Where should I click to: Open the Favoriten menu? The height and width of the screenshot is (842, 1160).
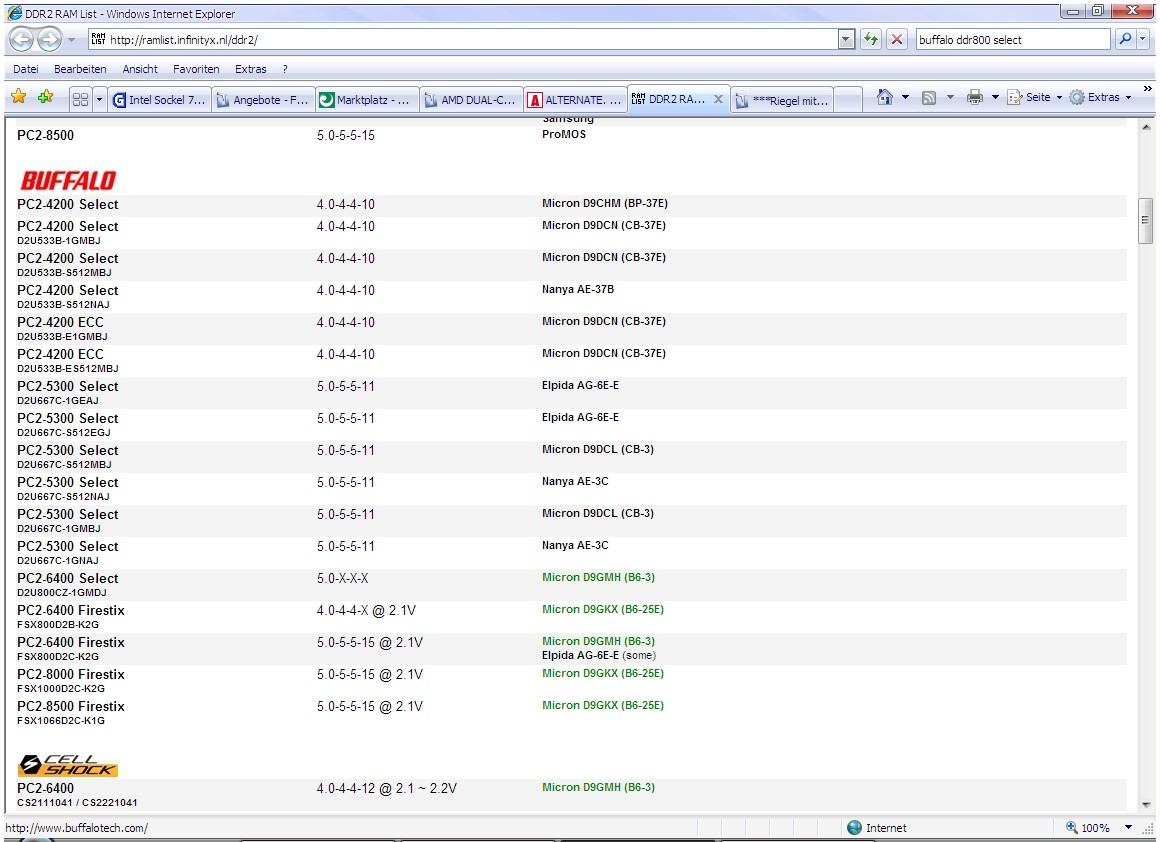pos(196,69)
